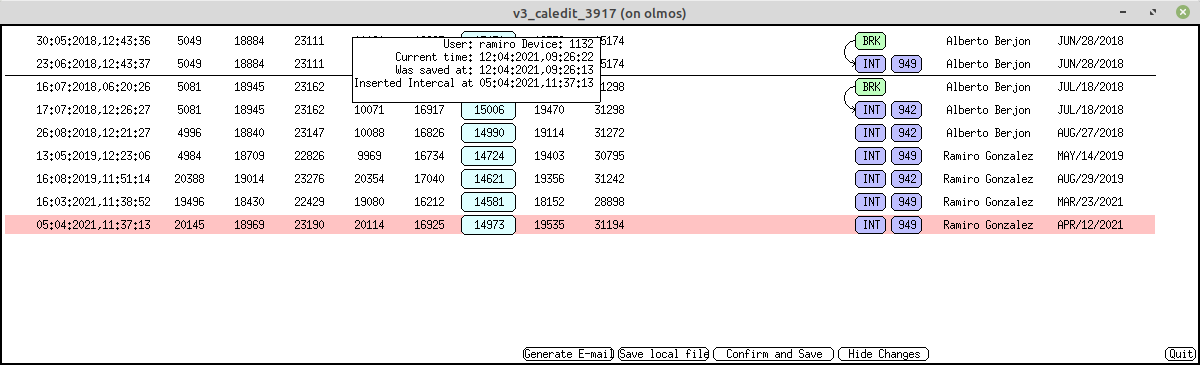Click Ramiro Gonzalez in MAY/14/2019 row
The height and width of the screenshot is (365, 1200).
[988, 156]
